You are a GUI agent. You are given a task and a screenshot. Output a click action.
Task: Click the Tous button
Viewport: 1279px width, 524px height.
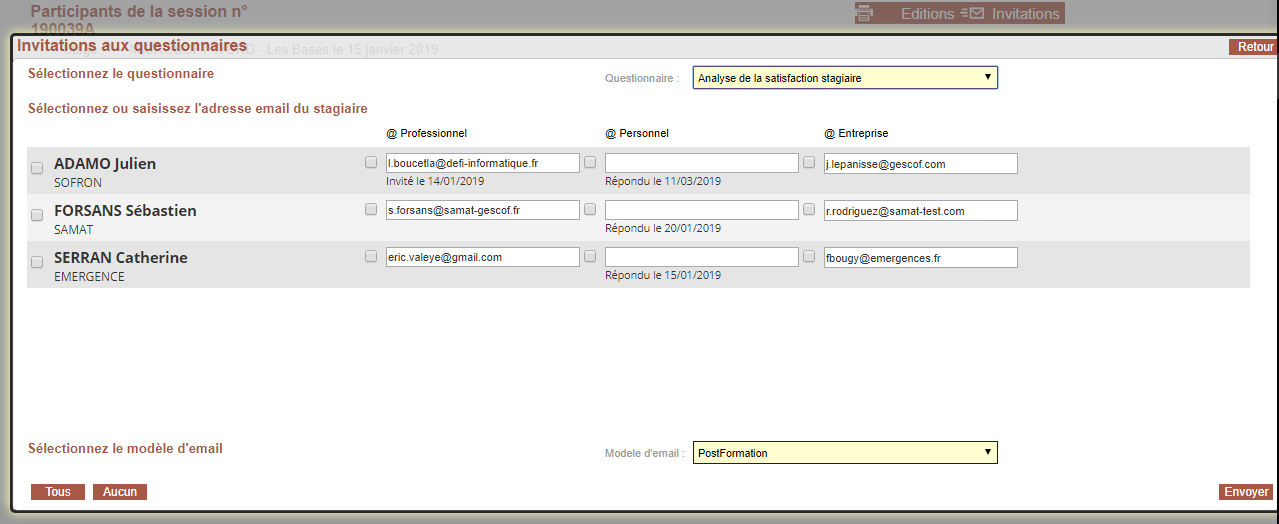coord(58,492)
